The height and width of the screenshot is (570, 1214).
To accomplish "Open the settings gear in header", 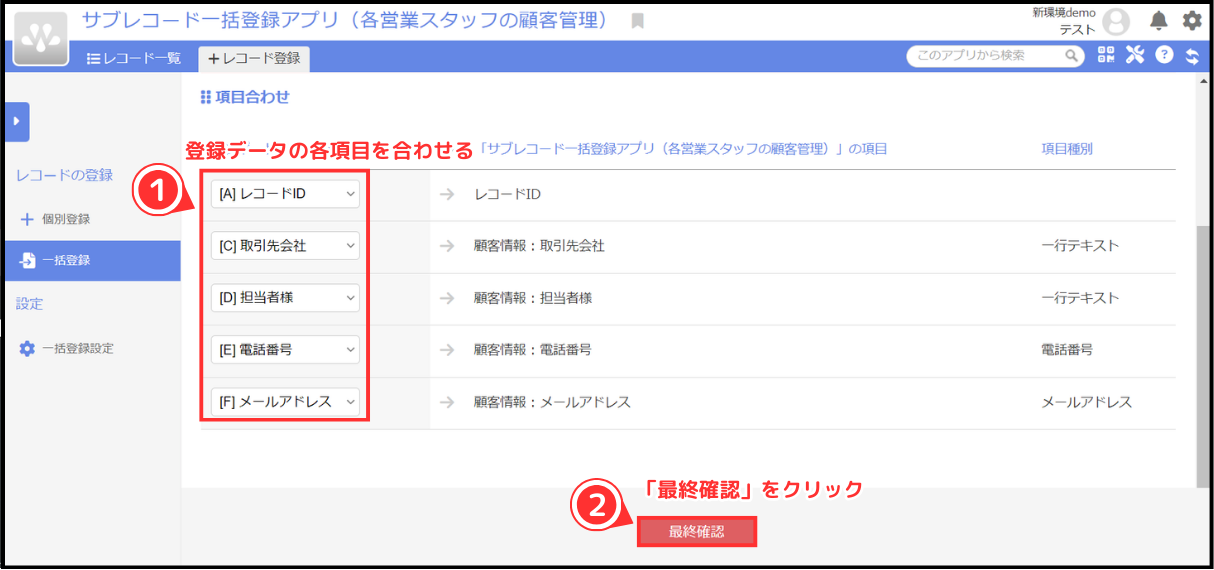I will (x=1192, y=21).
